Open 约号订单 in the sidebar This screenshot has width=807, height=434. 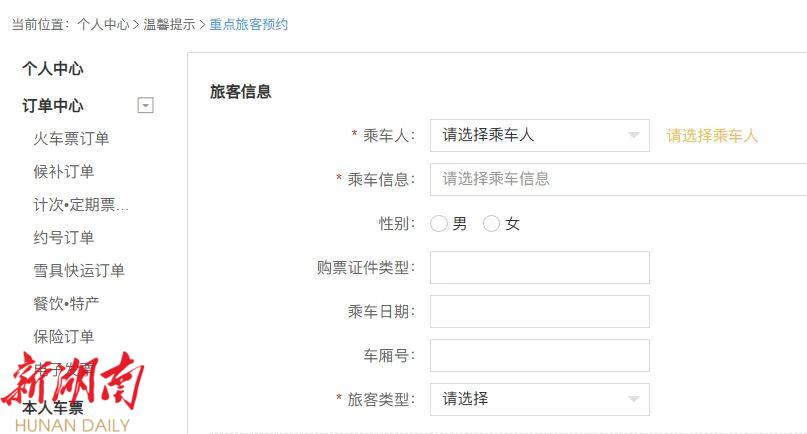[x=64, y=238]
